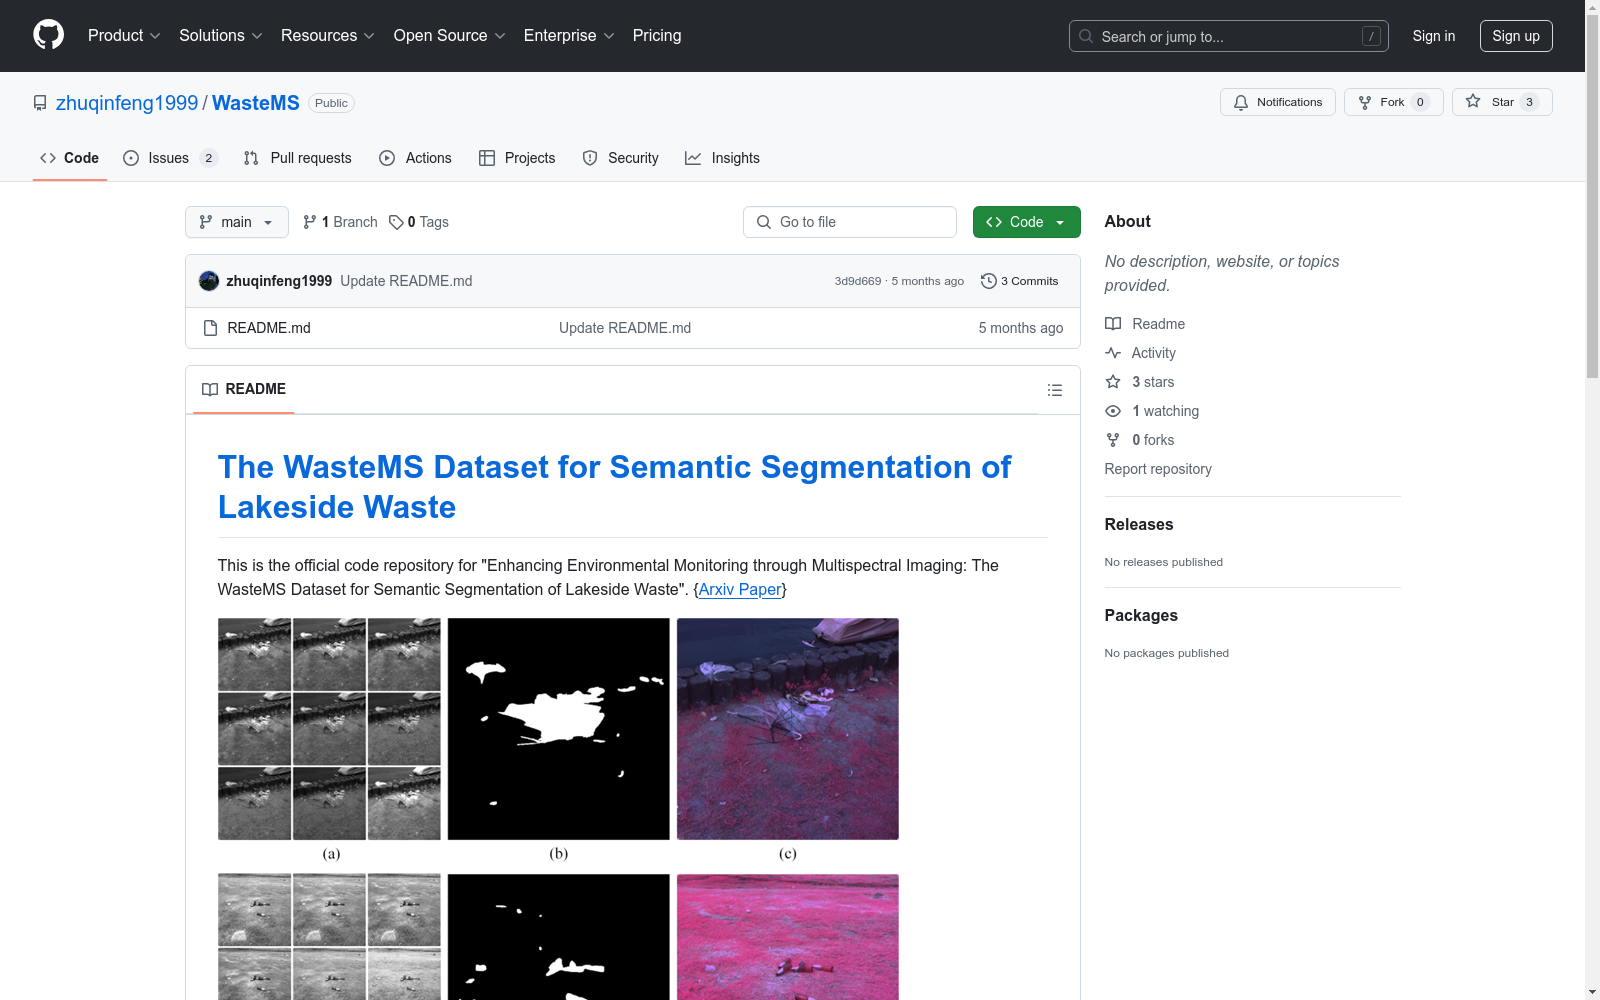Open the Resources dropdown
This screenshot has width=1600, height=1000.
(x=328, y=35)
